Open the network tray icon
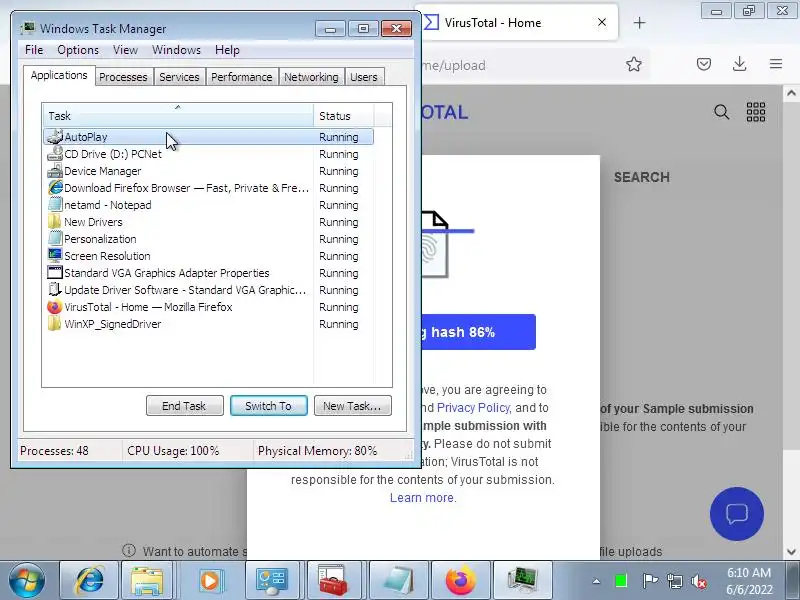The height and width of the screenshot is (600, 800). coord(675,581)
